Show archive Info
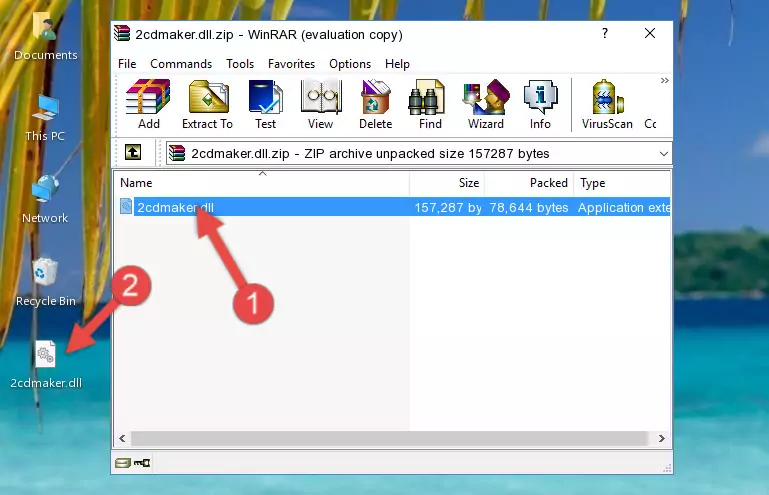Screen dimensions: 769x495 [540, 104]
